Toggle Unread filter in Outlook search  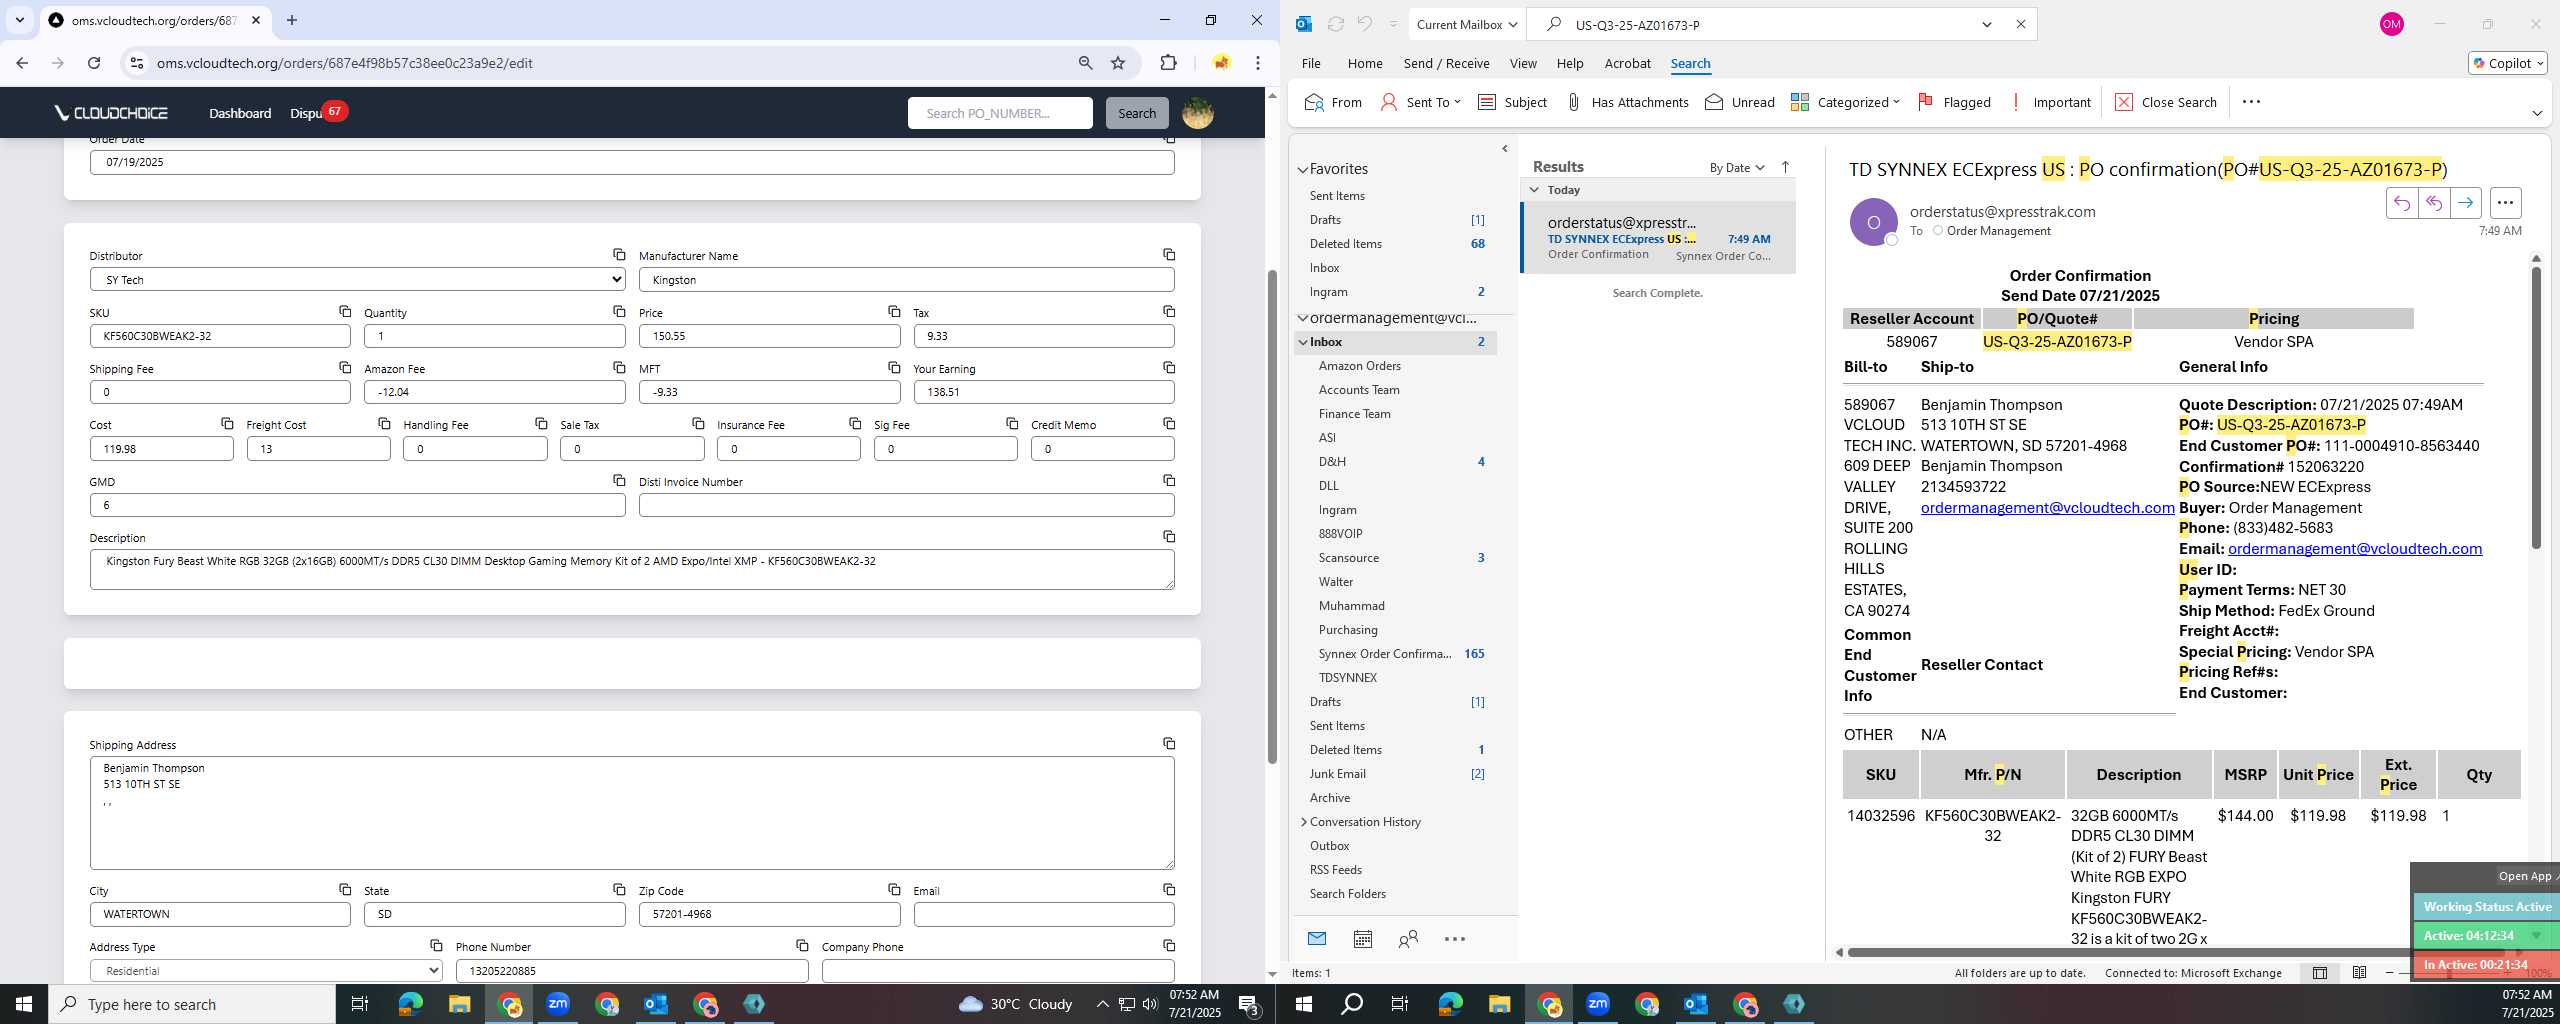(x=1740, y=102)
